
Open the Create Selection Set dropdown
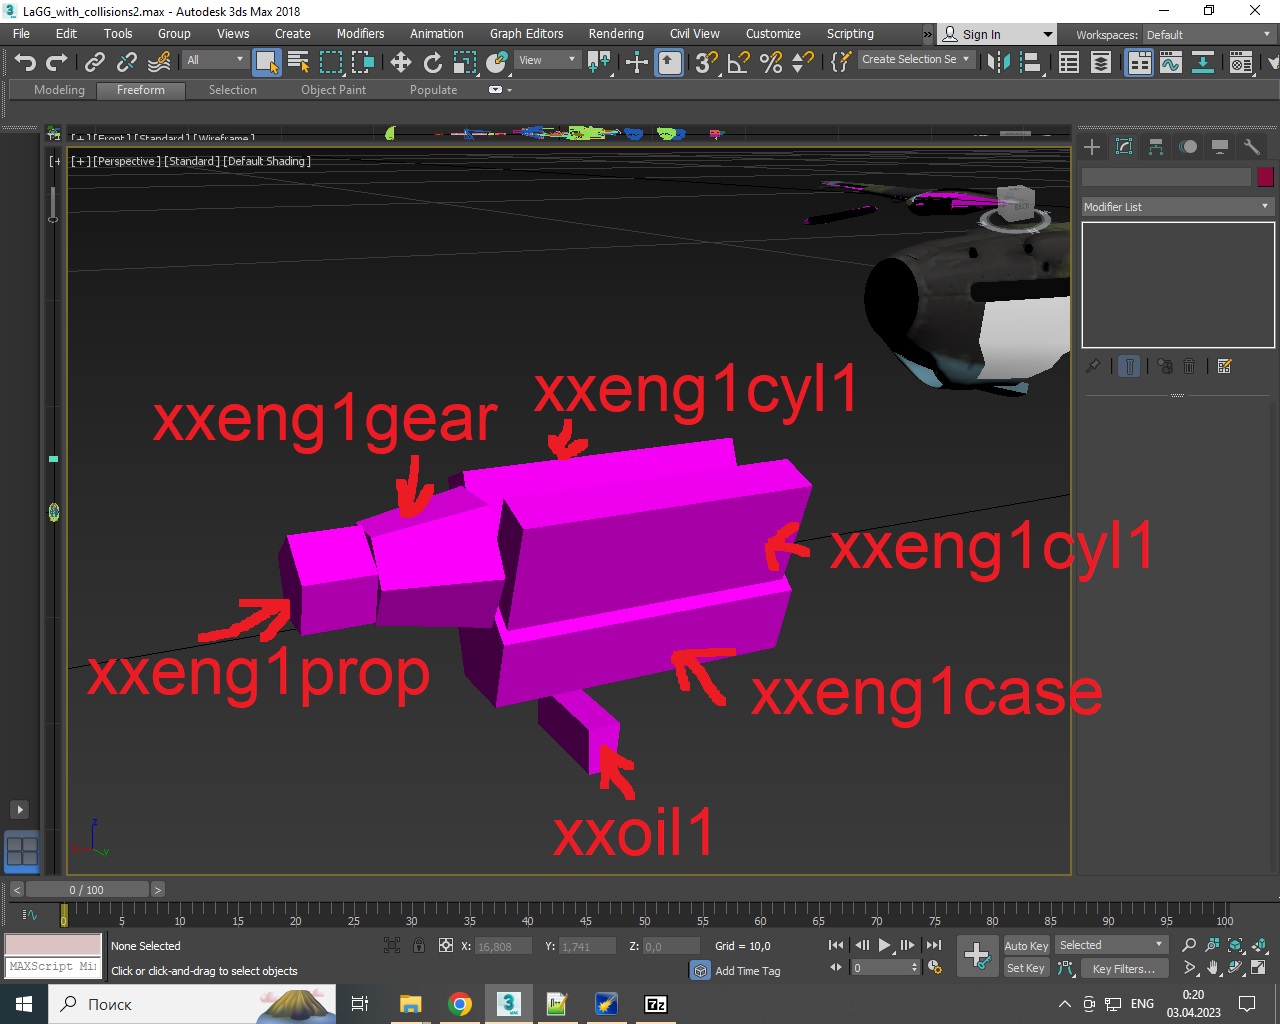pos(915,60)
